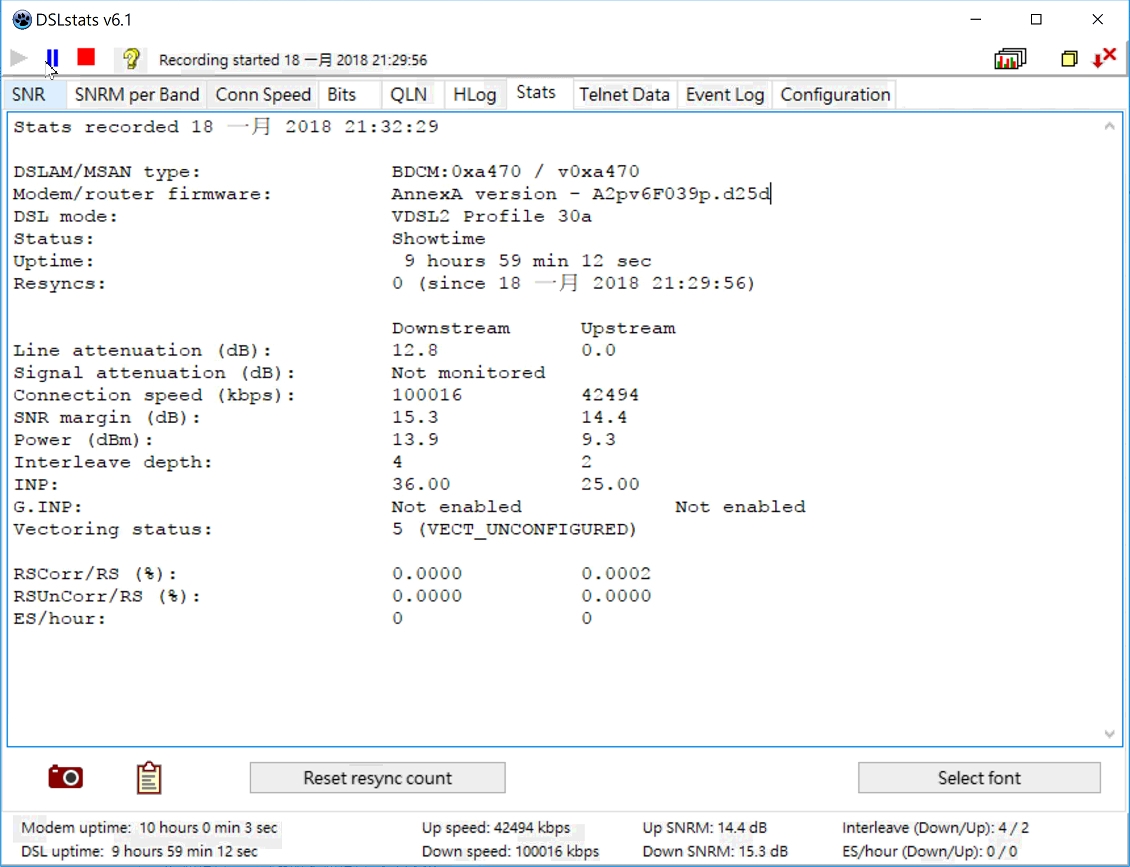
Task: Click 'DSL uptime' in status bar
Action: 139,852
